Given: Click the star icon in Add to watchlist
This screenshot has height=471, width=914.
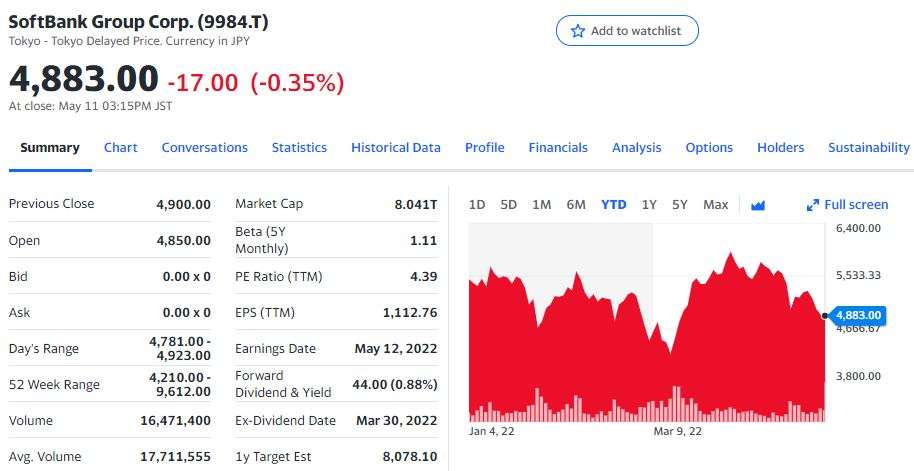Looking at the screenshot, I should coord(577,31).
